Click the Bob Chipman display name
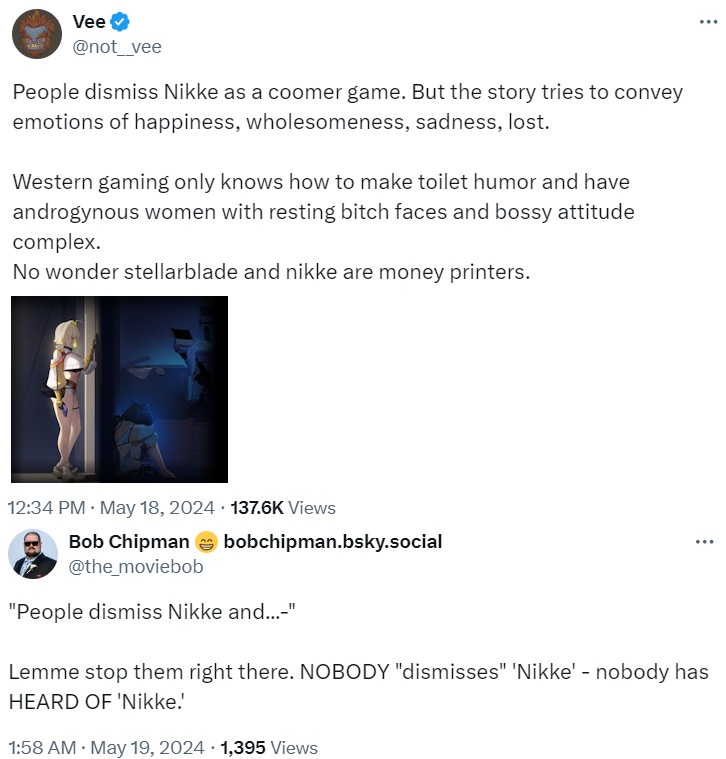The height and width of the screenshot is (759, 726). click(129, 542)
